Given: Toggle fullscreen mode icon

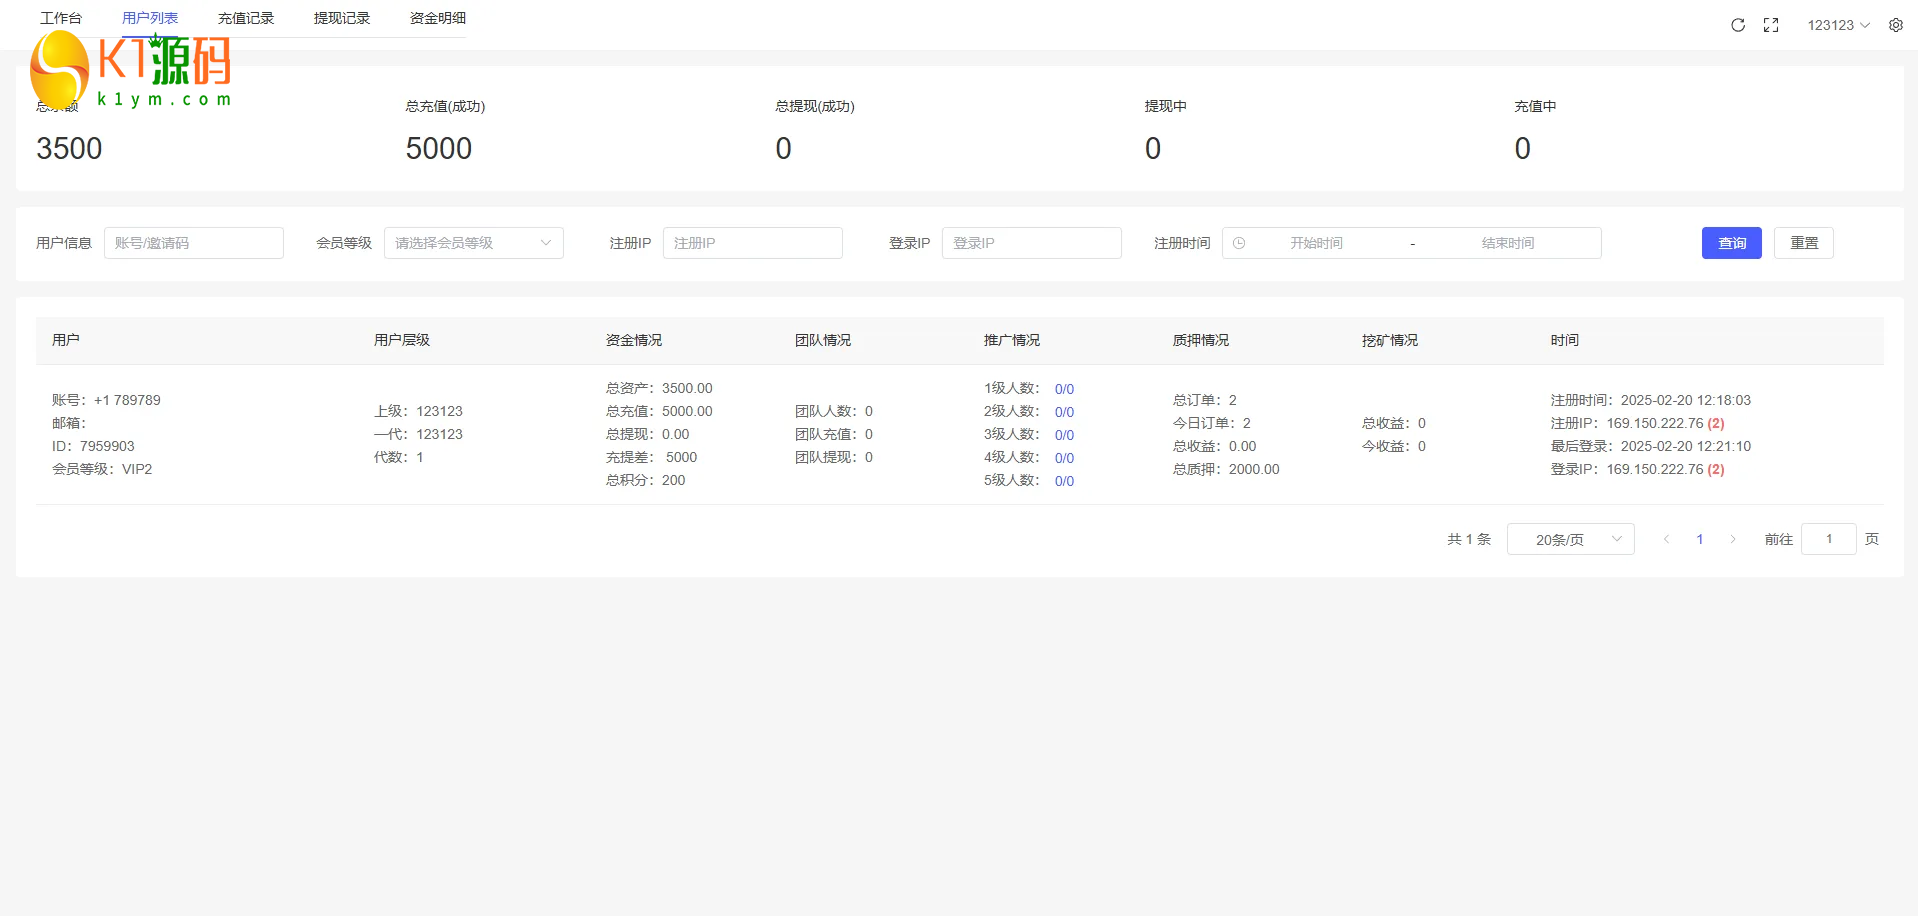Looking at the screenshot, I should click(x=1771, y=25).
